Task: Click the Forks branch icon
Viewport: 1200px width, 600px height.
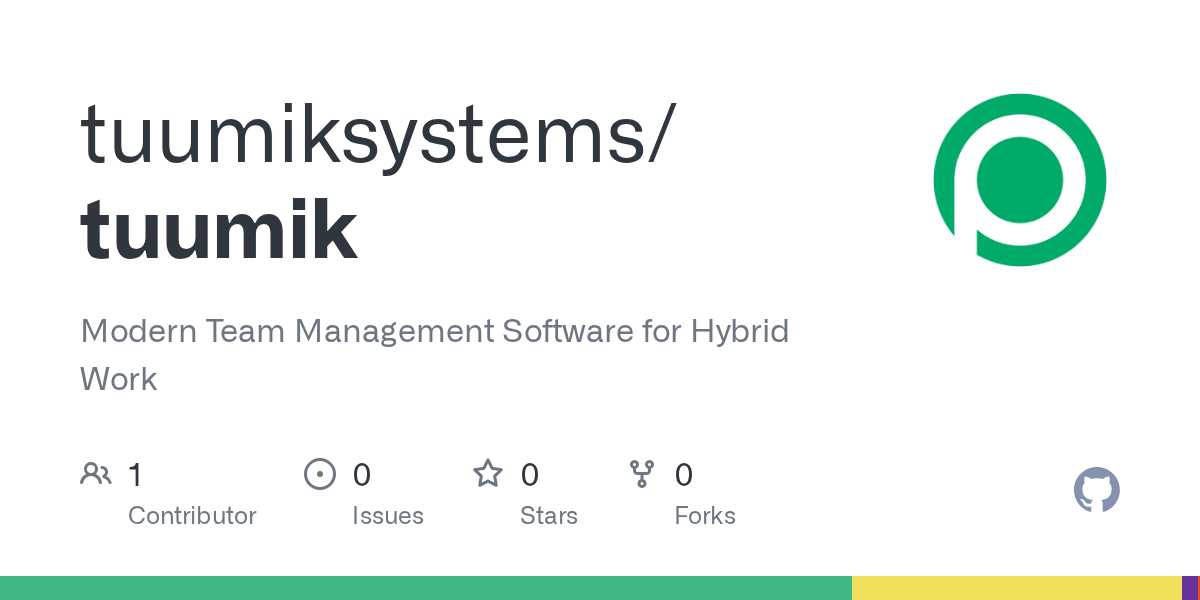Action: point(642,474)
